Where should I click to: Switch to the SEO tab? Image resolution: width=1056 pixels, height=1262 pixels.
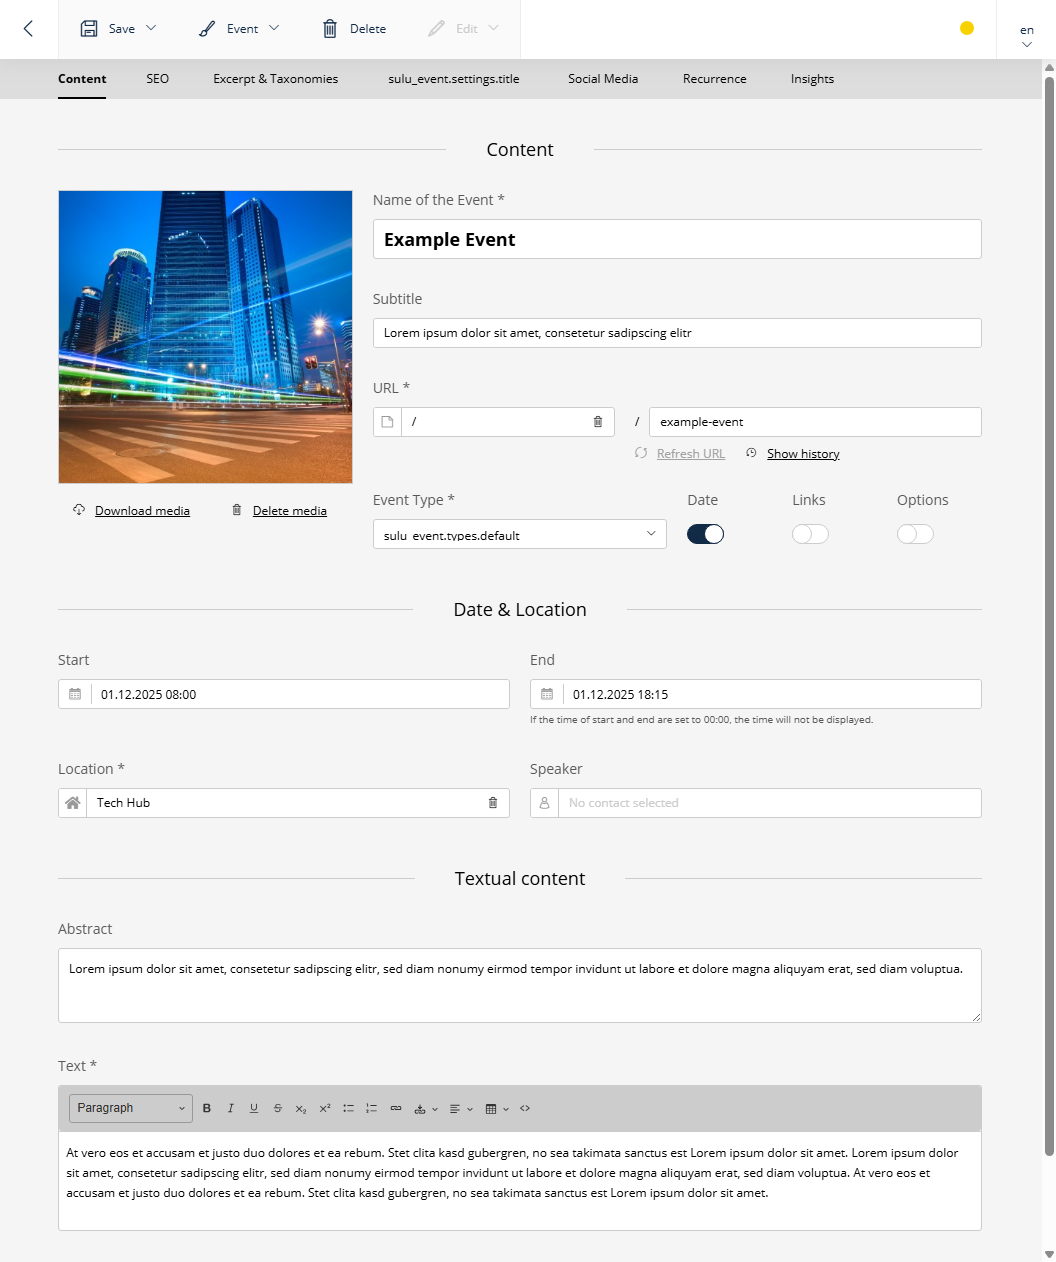[158, 79]
